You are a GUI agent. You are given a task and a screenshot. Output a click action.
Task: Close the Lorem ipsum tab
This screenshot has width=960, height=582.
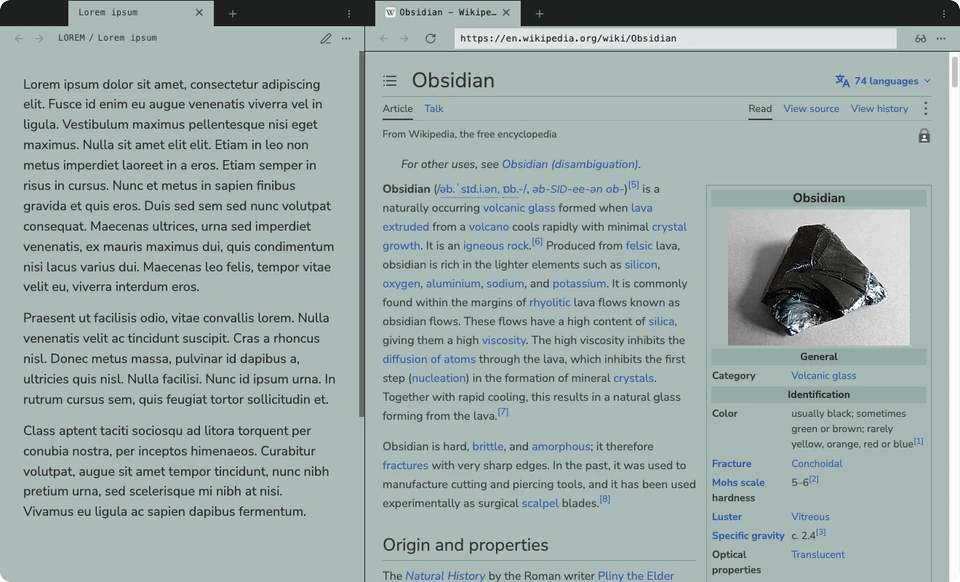[x=199, y=13]
